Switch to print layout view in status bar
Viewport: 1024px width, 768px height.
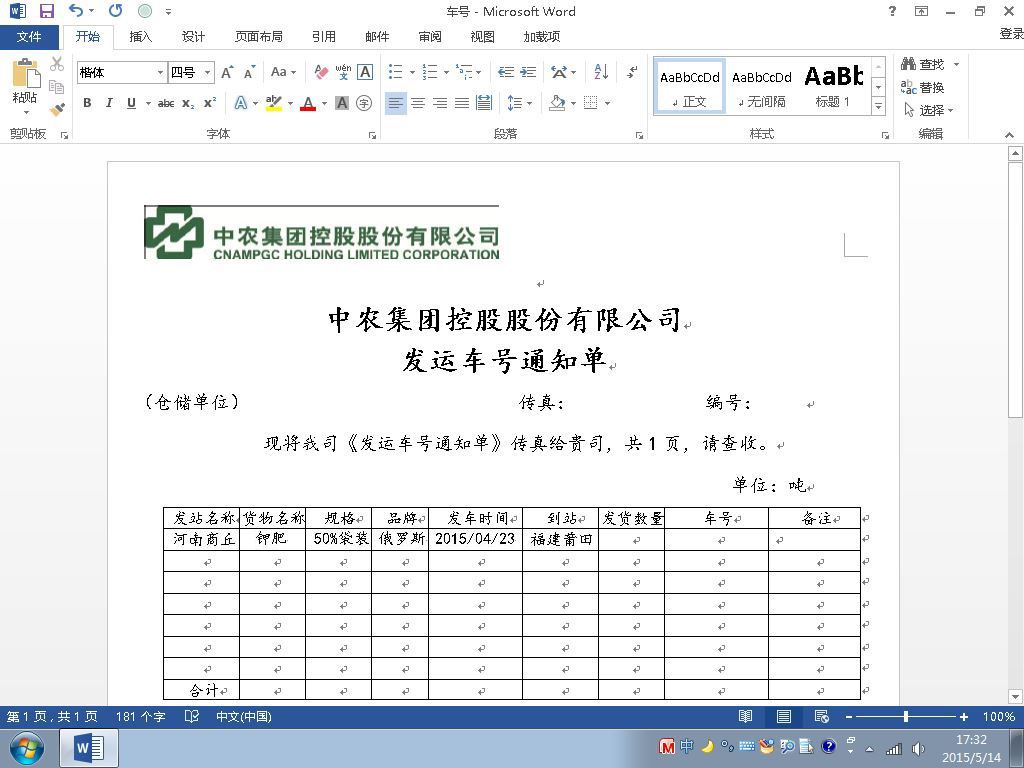tap(784, 716)
